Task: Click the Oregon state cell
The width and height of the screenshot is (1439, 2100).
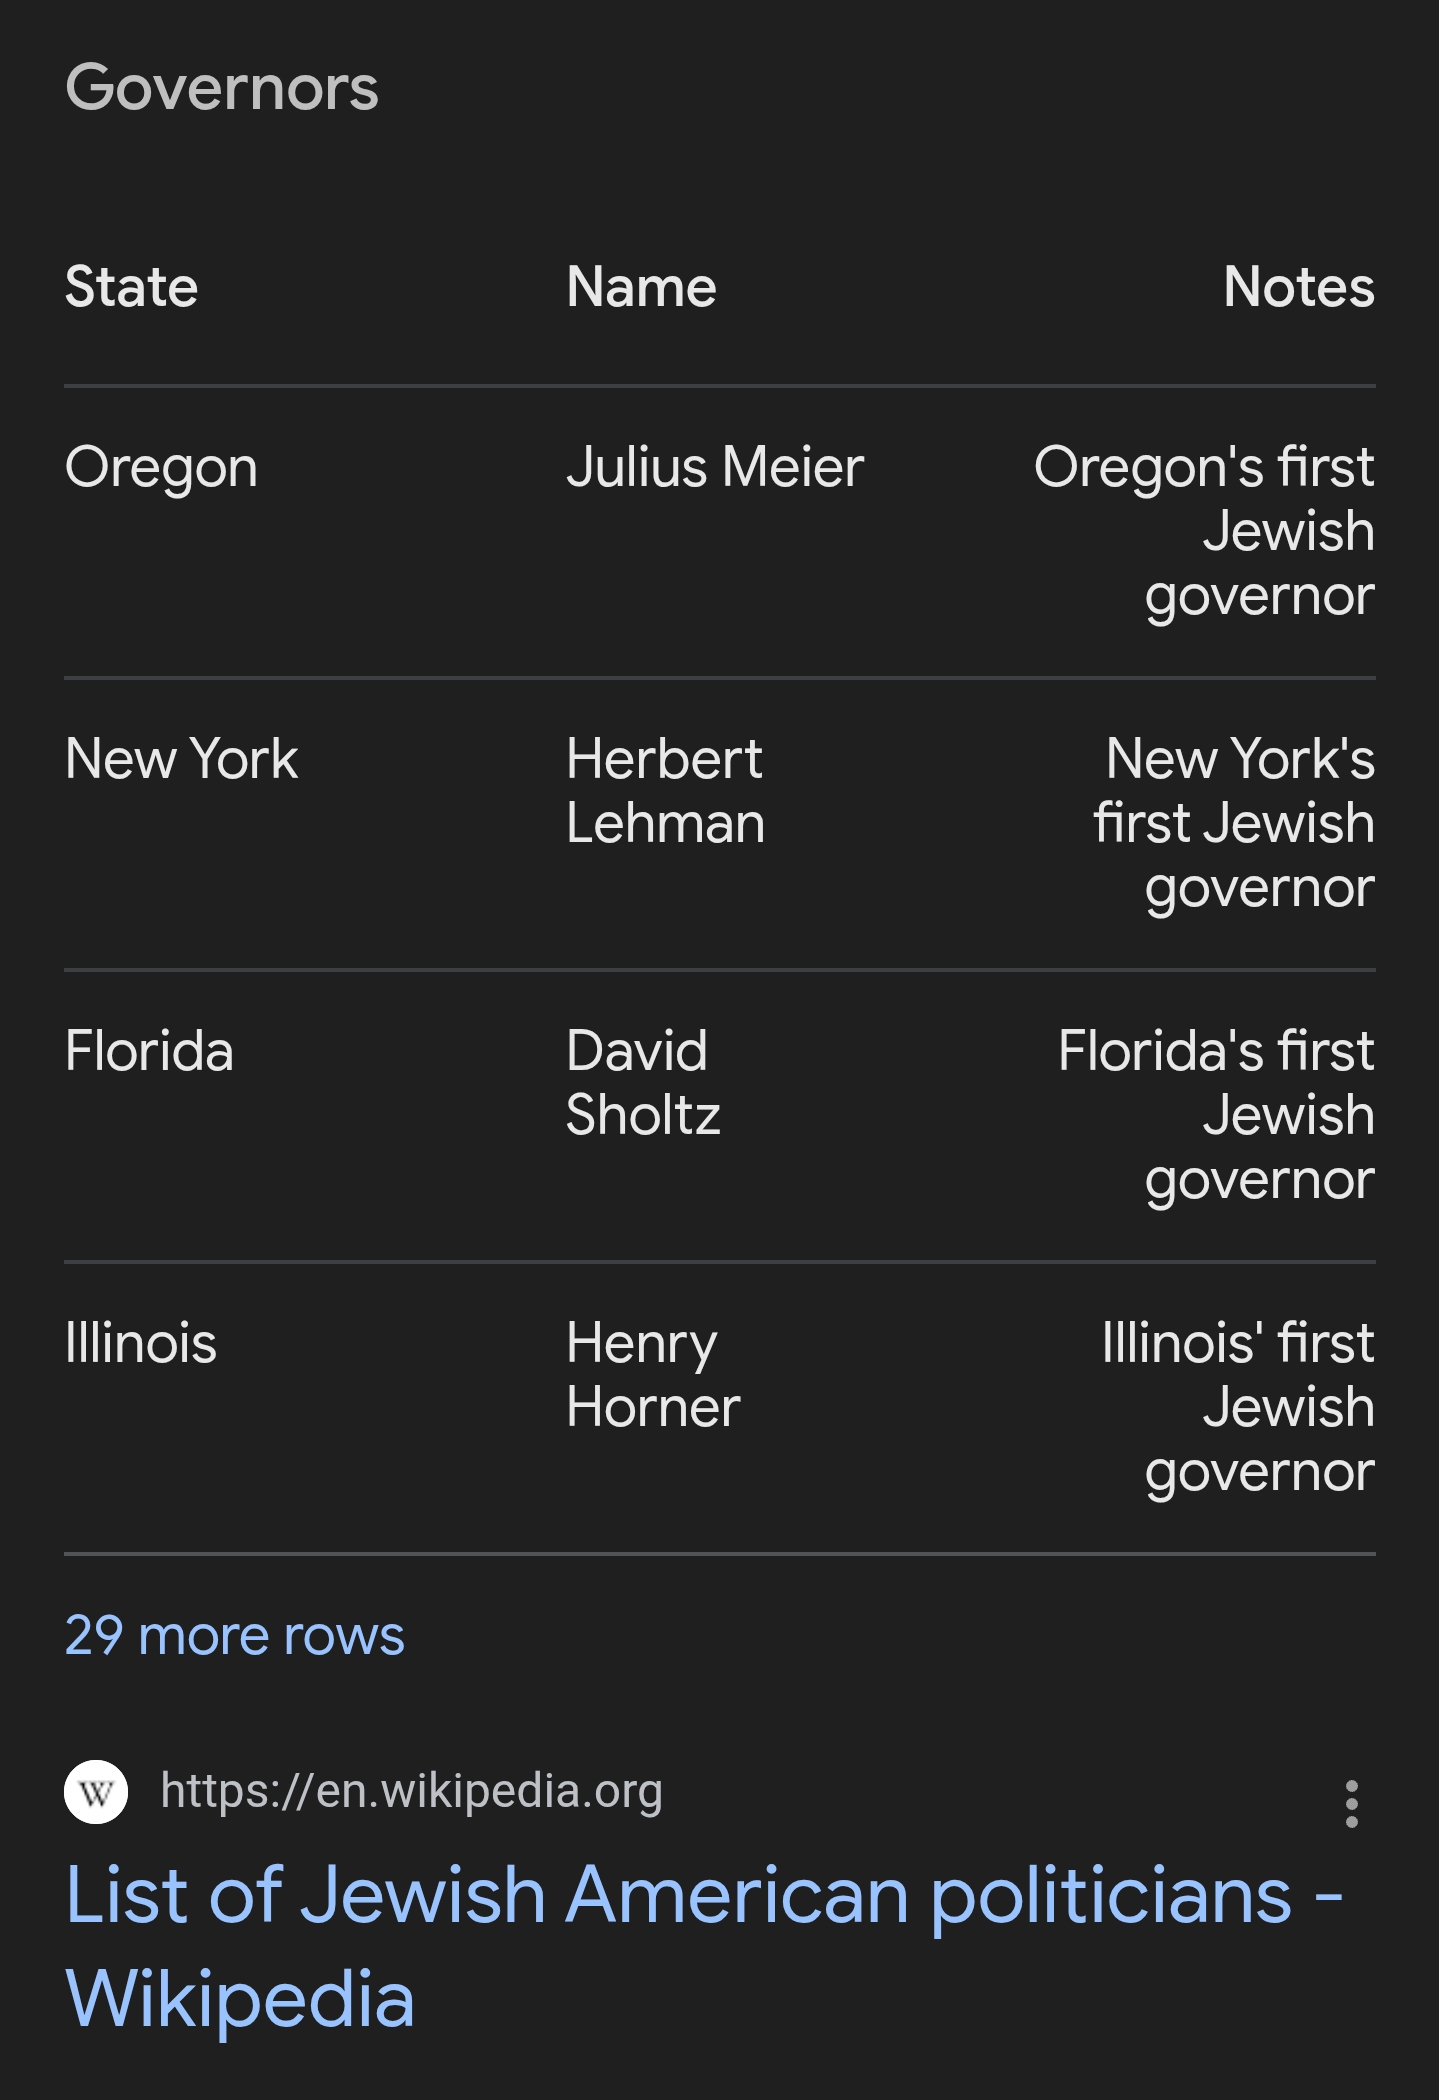Action: pyautogui.click(x=161, y=467)
